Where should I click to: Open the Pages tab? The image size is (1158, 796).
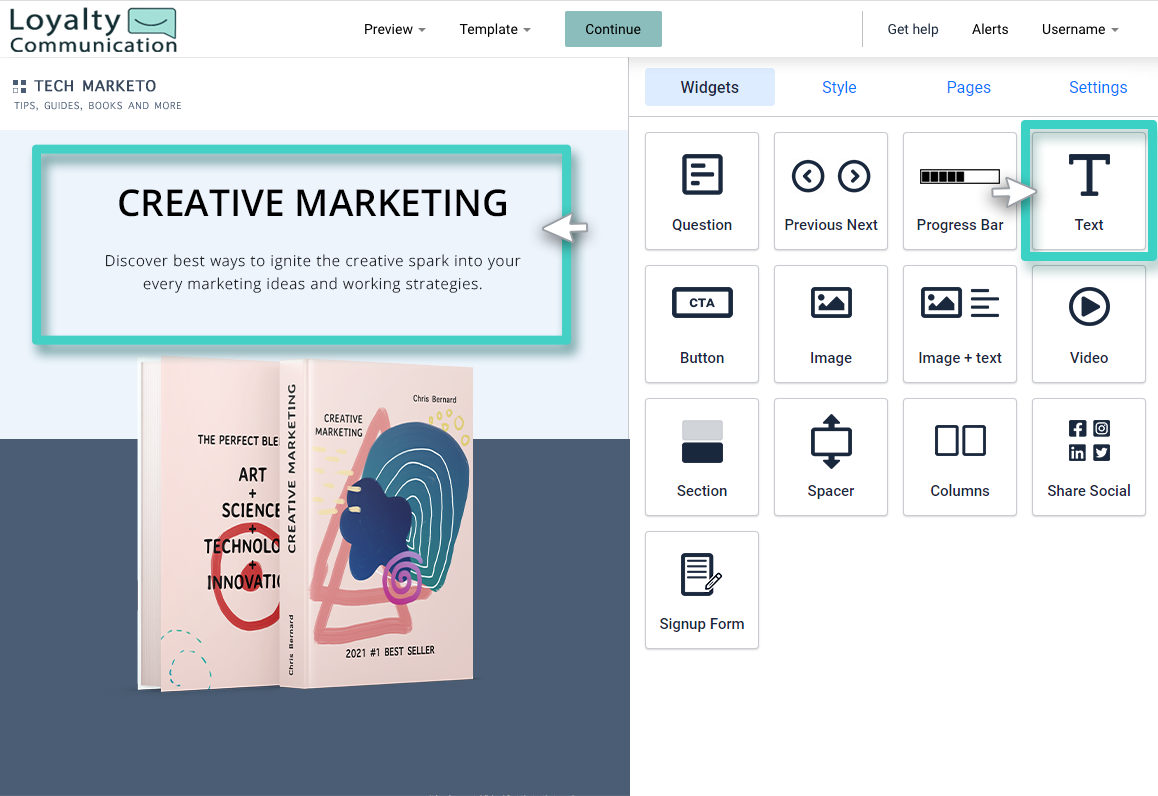[968, 87]
